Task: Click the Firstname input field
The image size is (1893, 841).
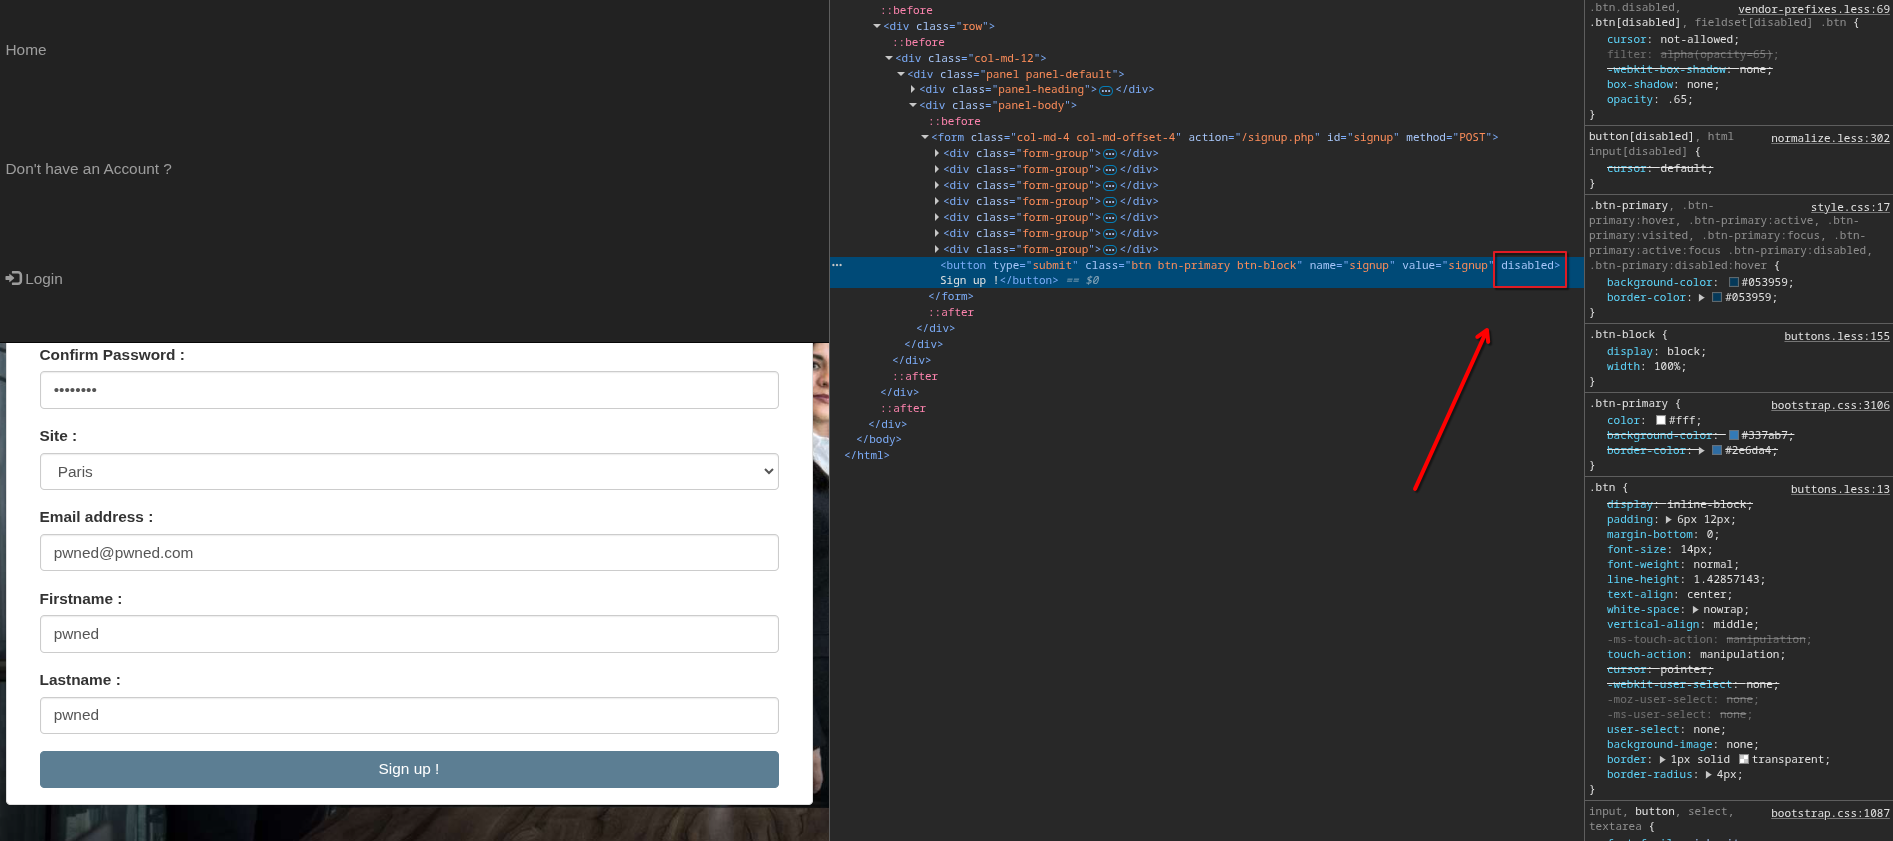Action: pos(409,634)
